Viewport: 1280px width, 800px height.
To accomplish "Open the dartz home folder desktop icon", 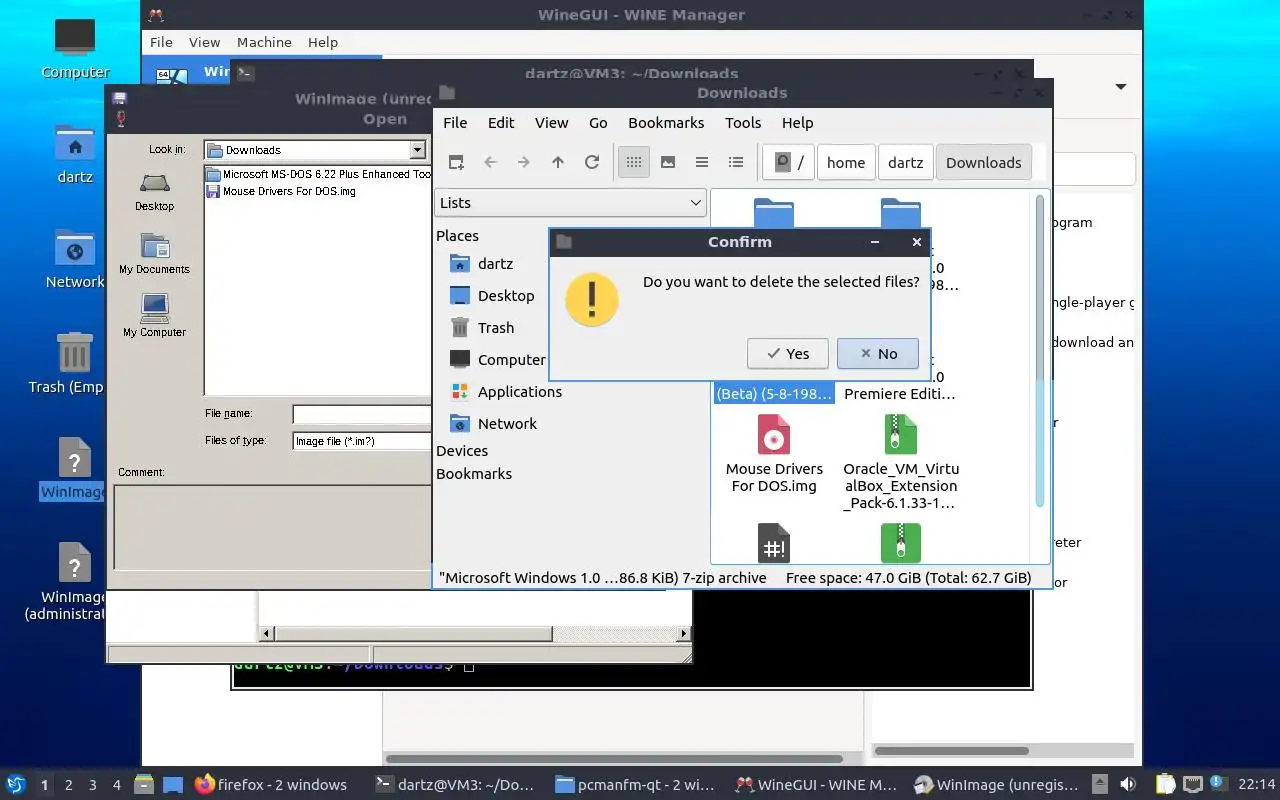I will (x=75, y=152).
